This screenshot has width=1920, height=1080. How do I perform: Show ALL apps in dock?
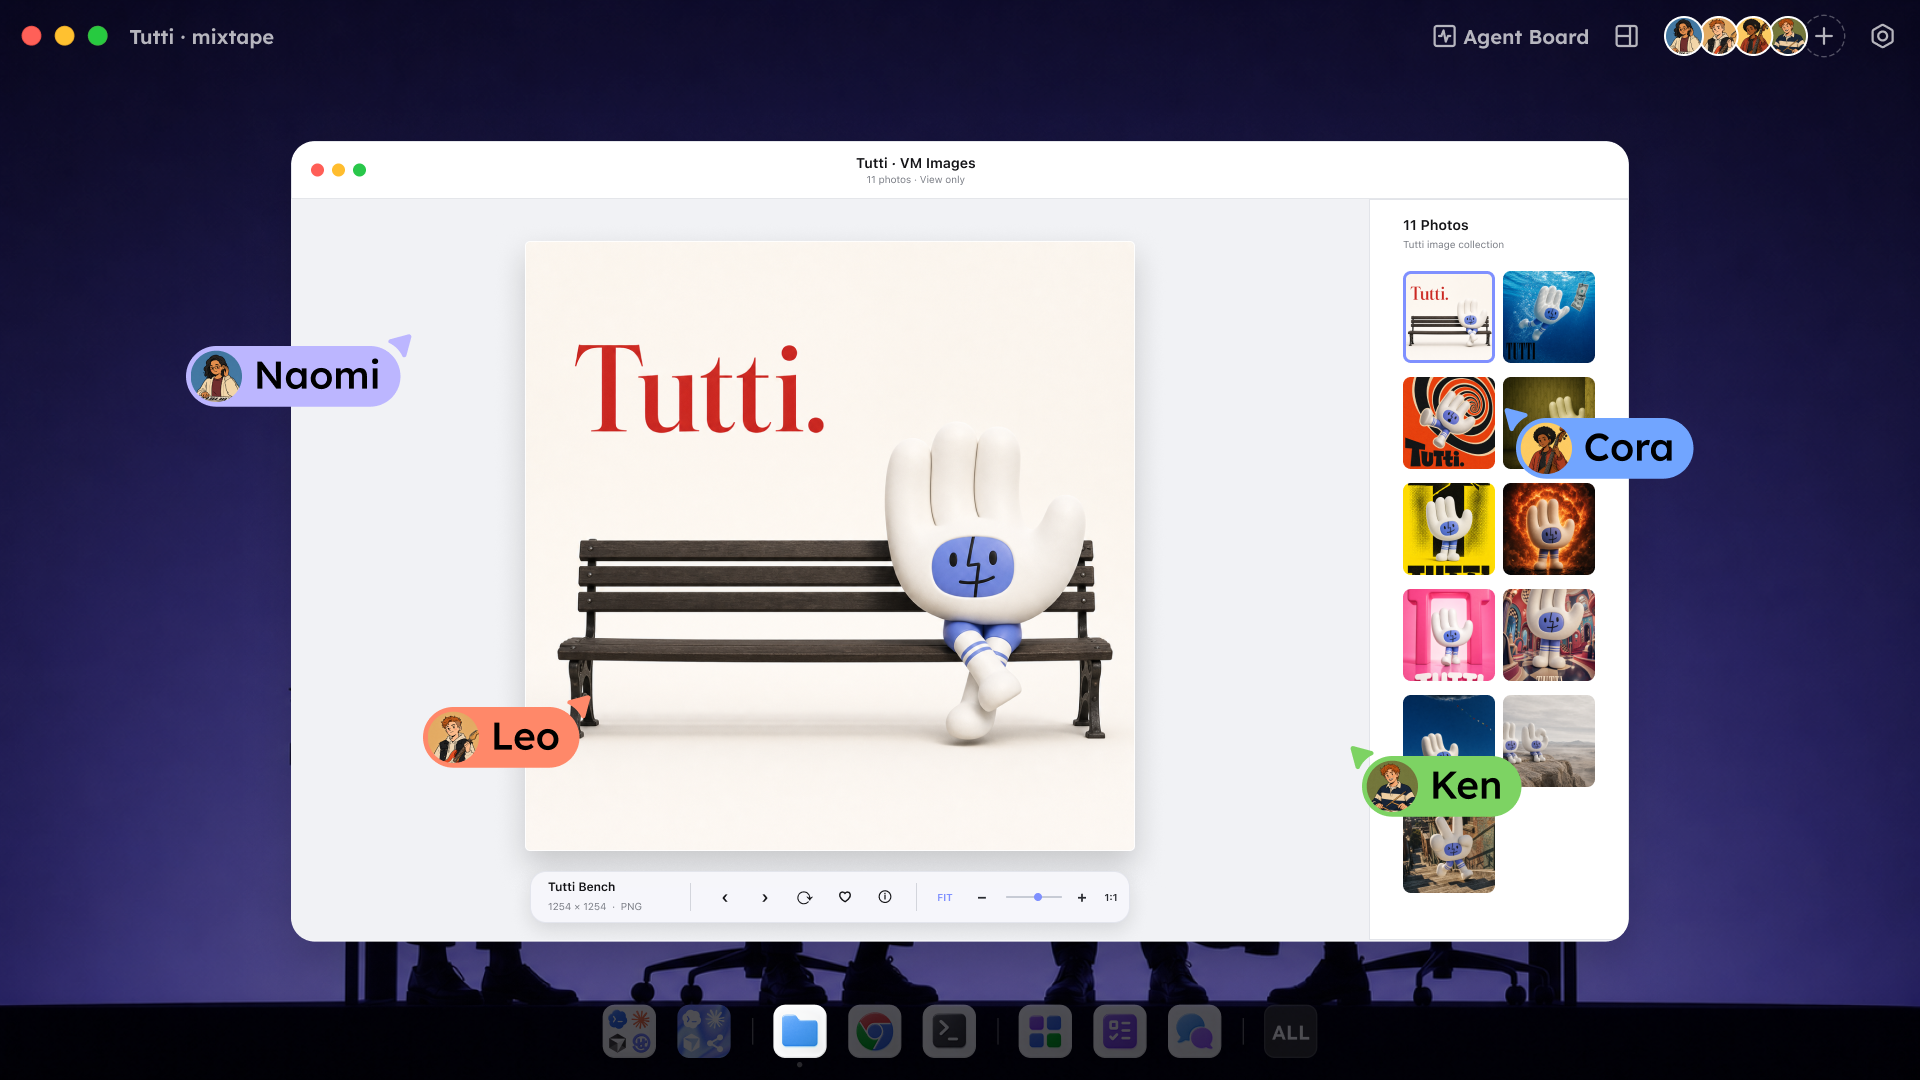pyautogui.click(x=1291, y=1031)
